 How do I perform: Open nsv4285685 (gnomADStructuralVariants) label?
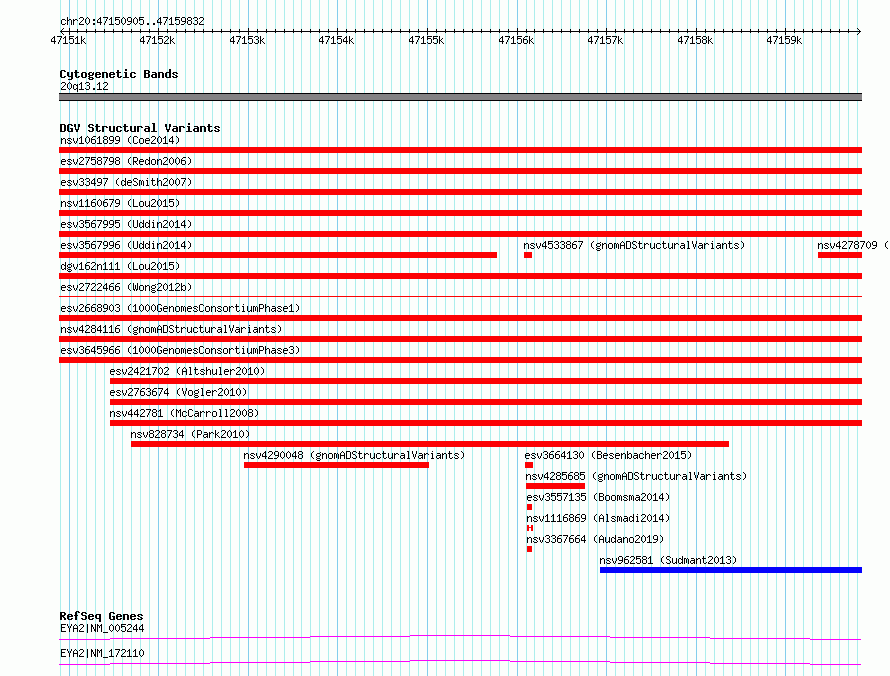pos(636,476)
